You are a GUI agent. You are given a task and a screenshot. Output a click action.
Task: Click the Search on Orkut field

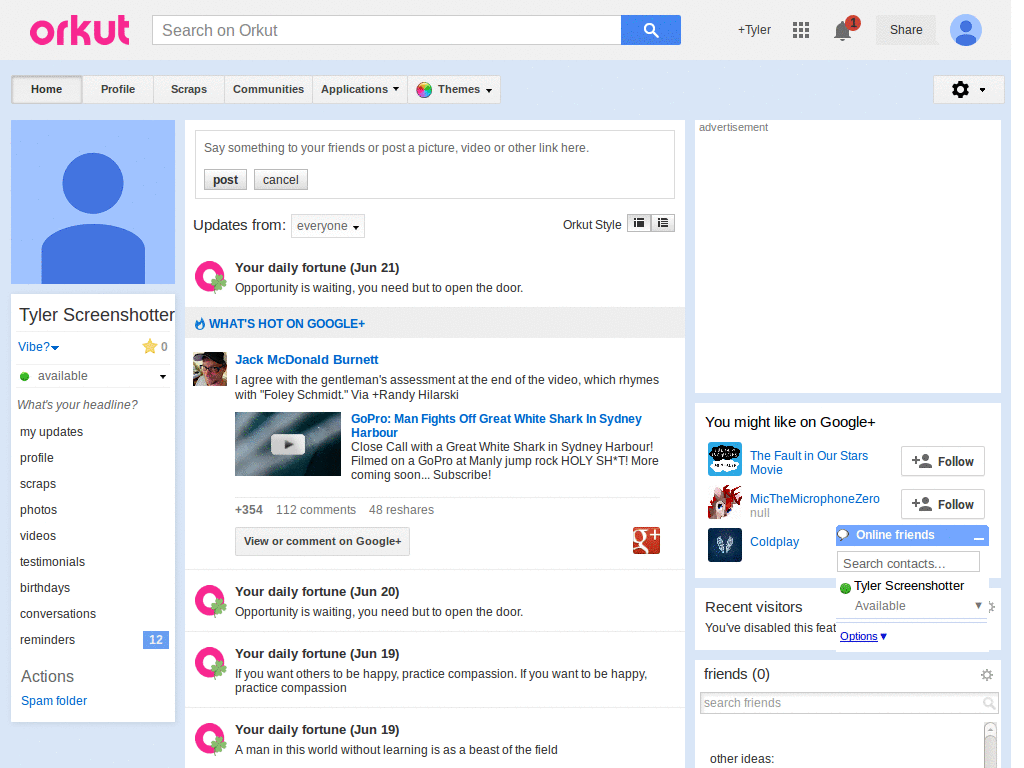click(x=387, y=30)
